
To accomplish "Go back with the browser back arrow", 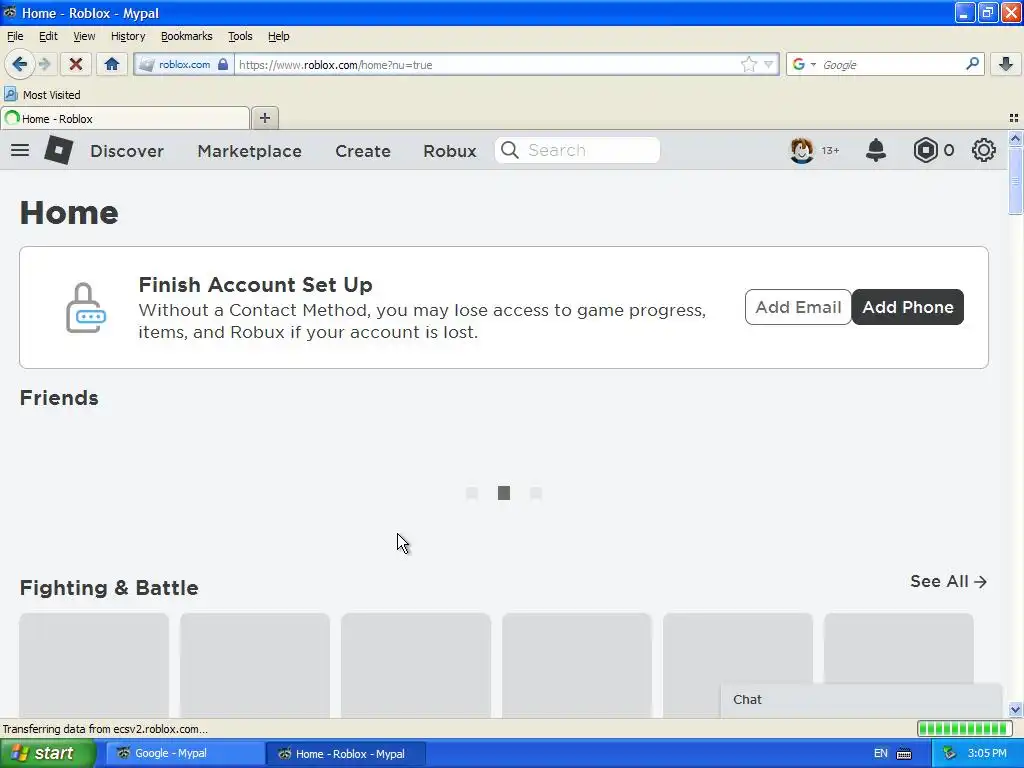I will [x=20, y=64].
